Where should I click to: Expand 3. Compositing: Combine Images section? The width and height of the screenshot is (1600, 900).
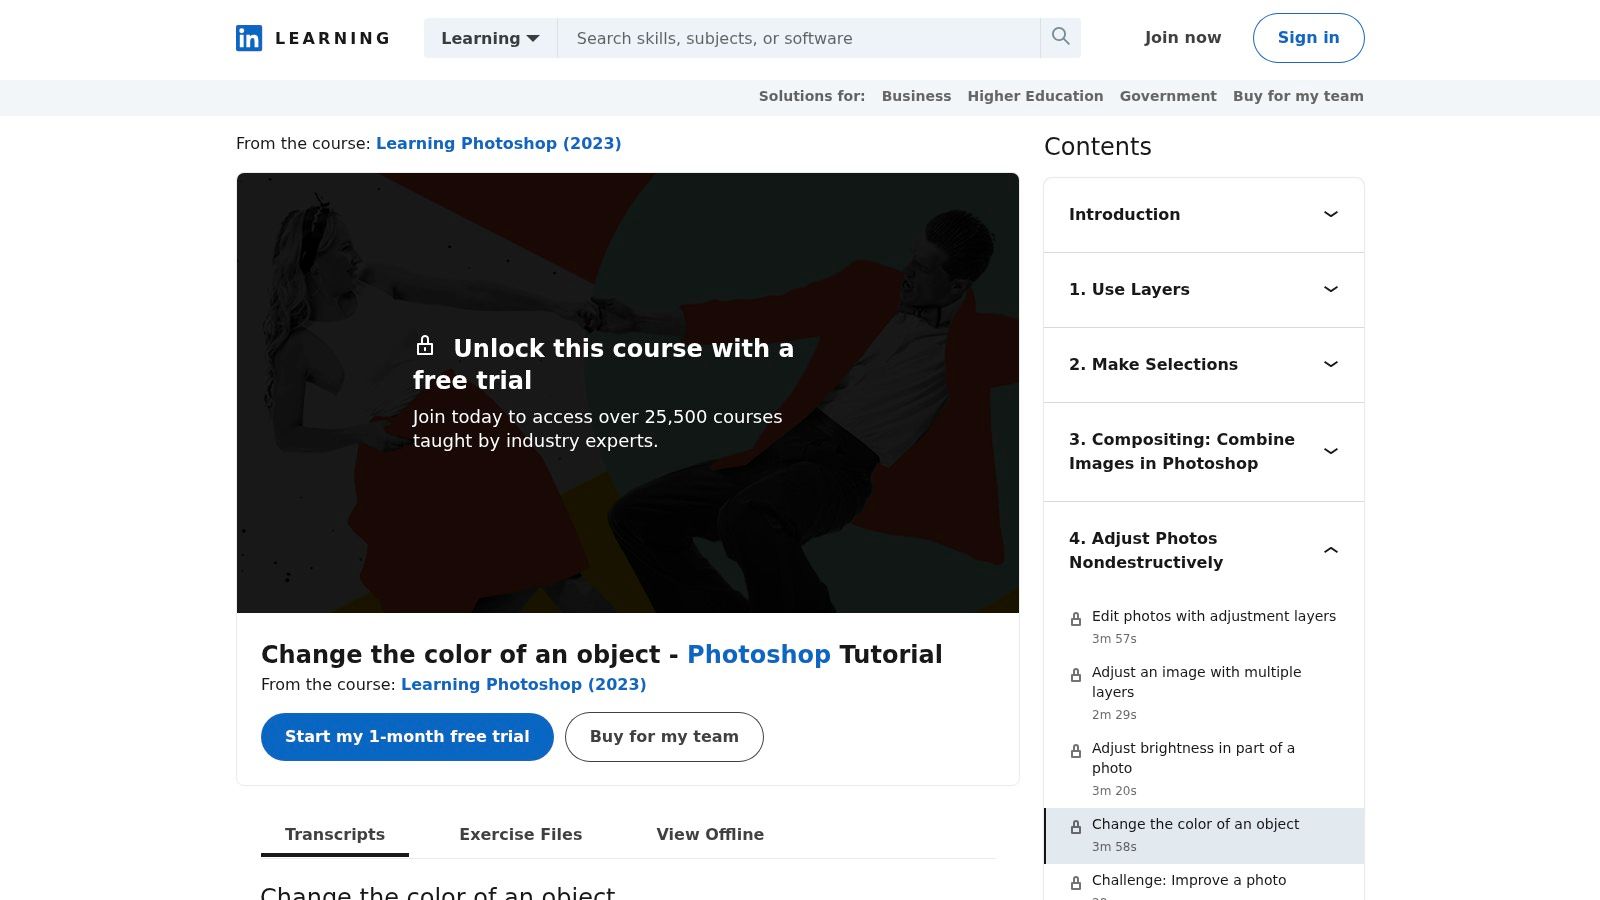click(x=1204, y=452)
